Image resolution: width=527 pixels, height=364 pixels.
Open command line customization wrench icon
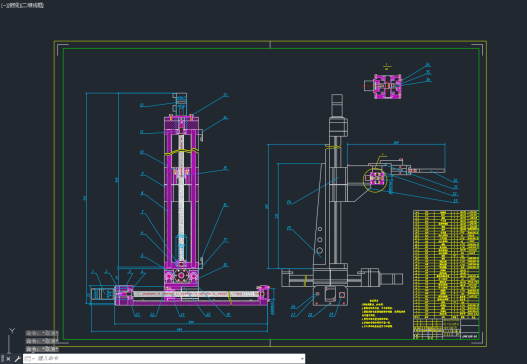point(17,359)
